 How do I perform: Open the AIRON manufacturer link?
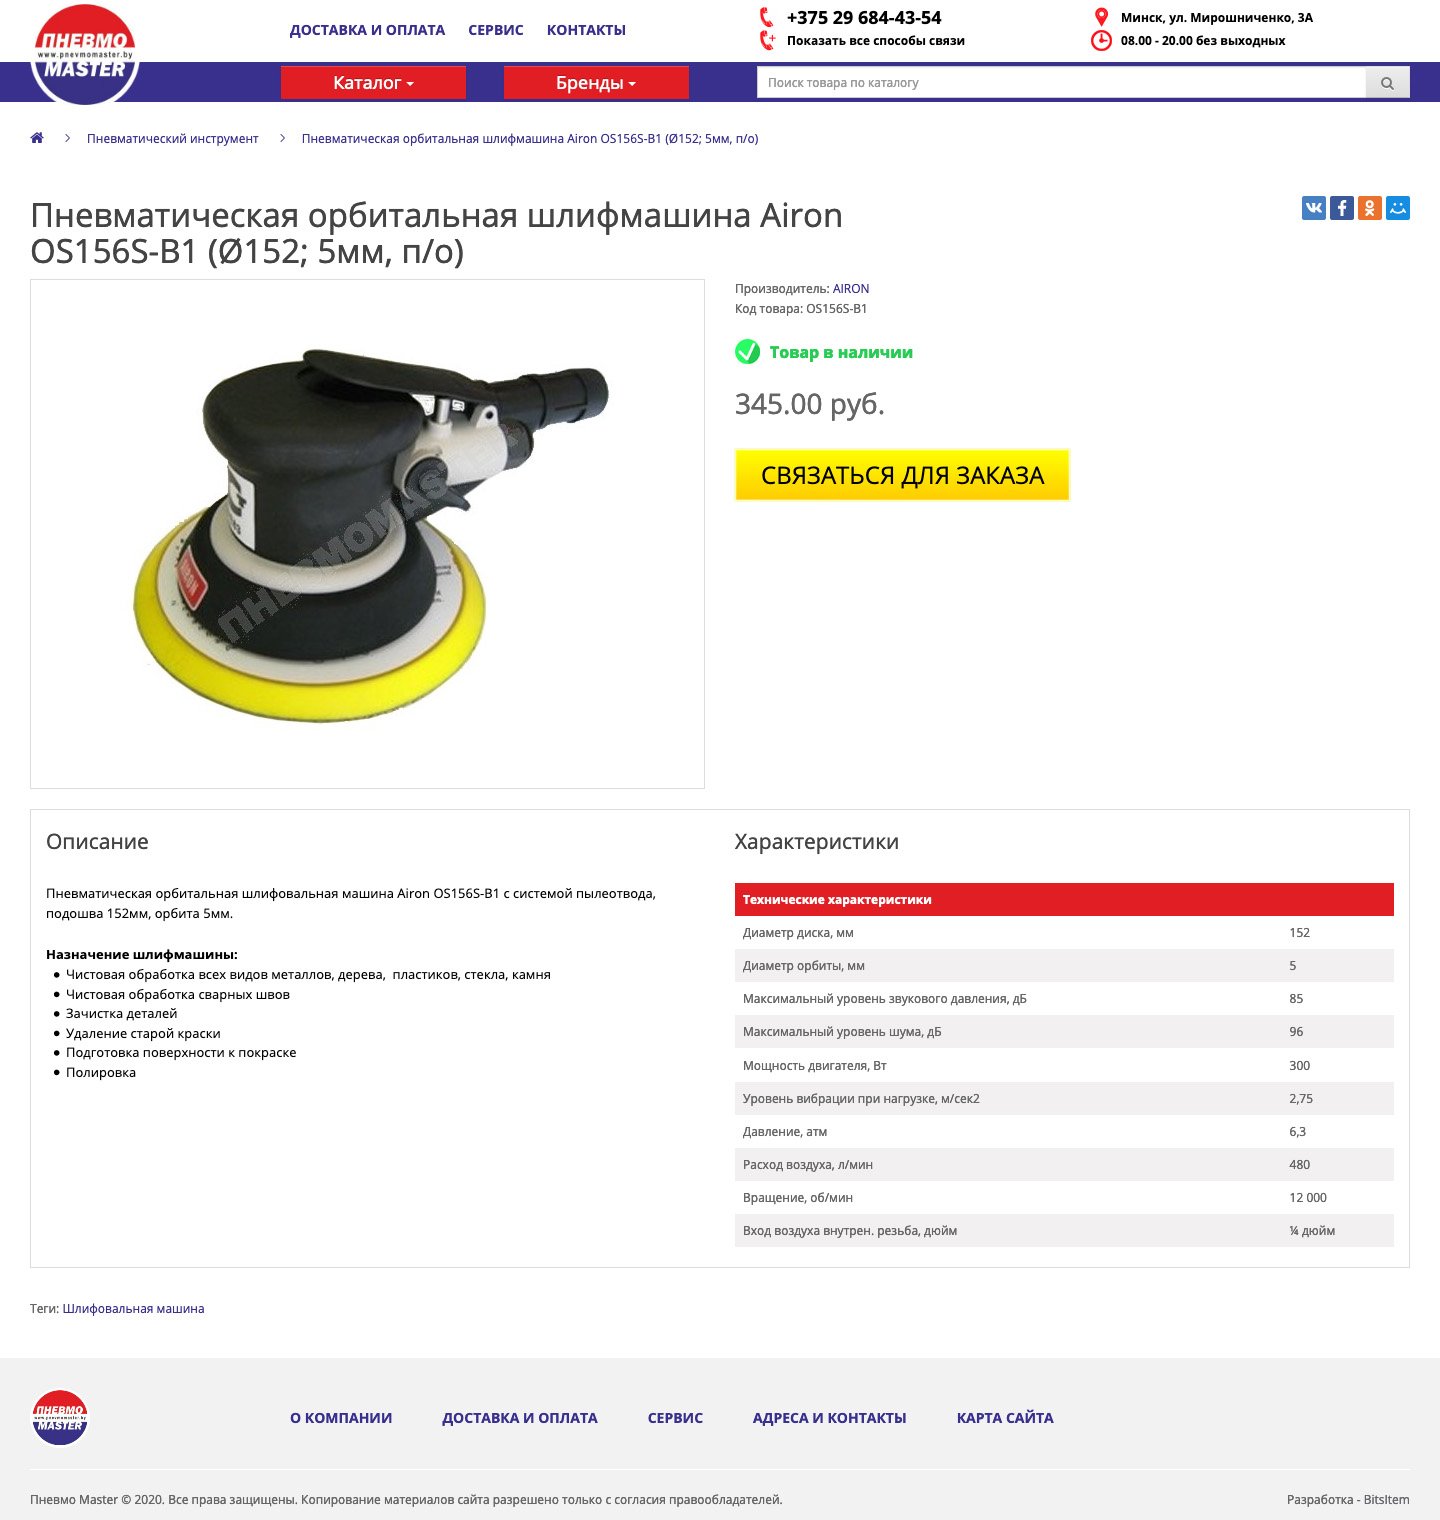click(851, 289)
